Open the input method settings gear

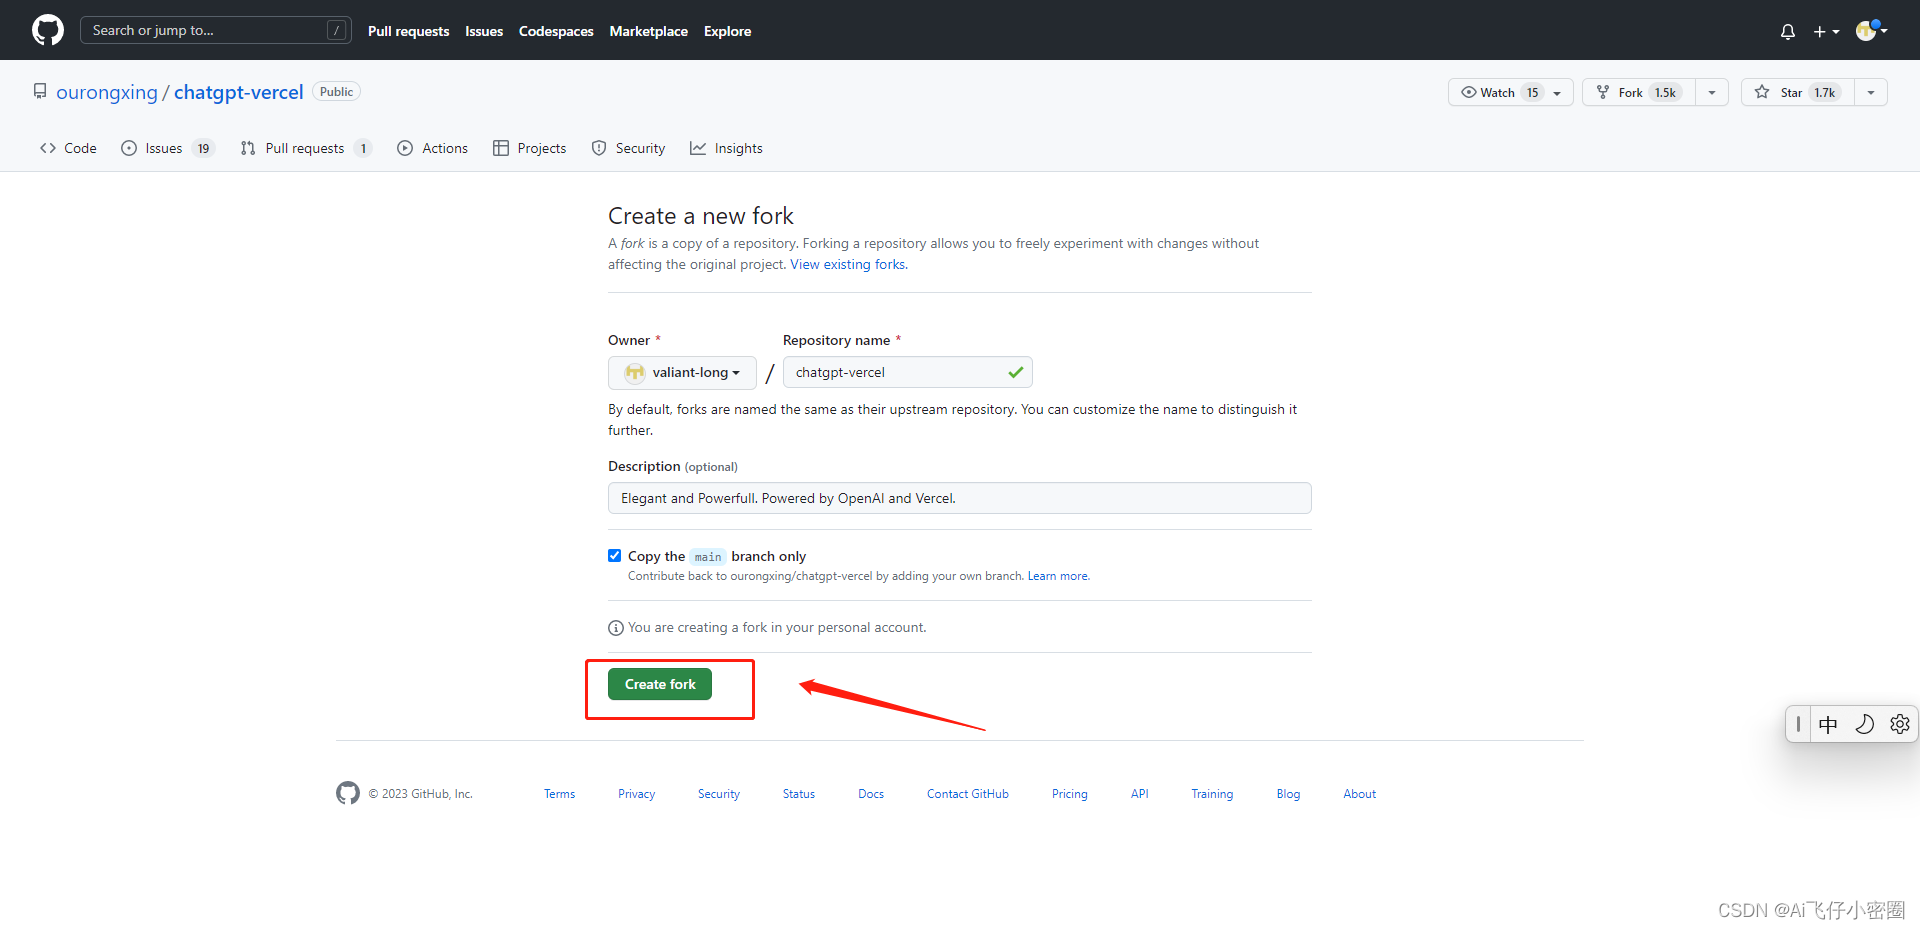click(1900, 724)
